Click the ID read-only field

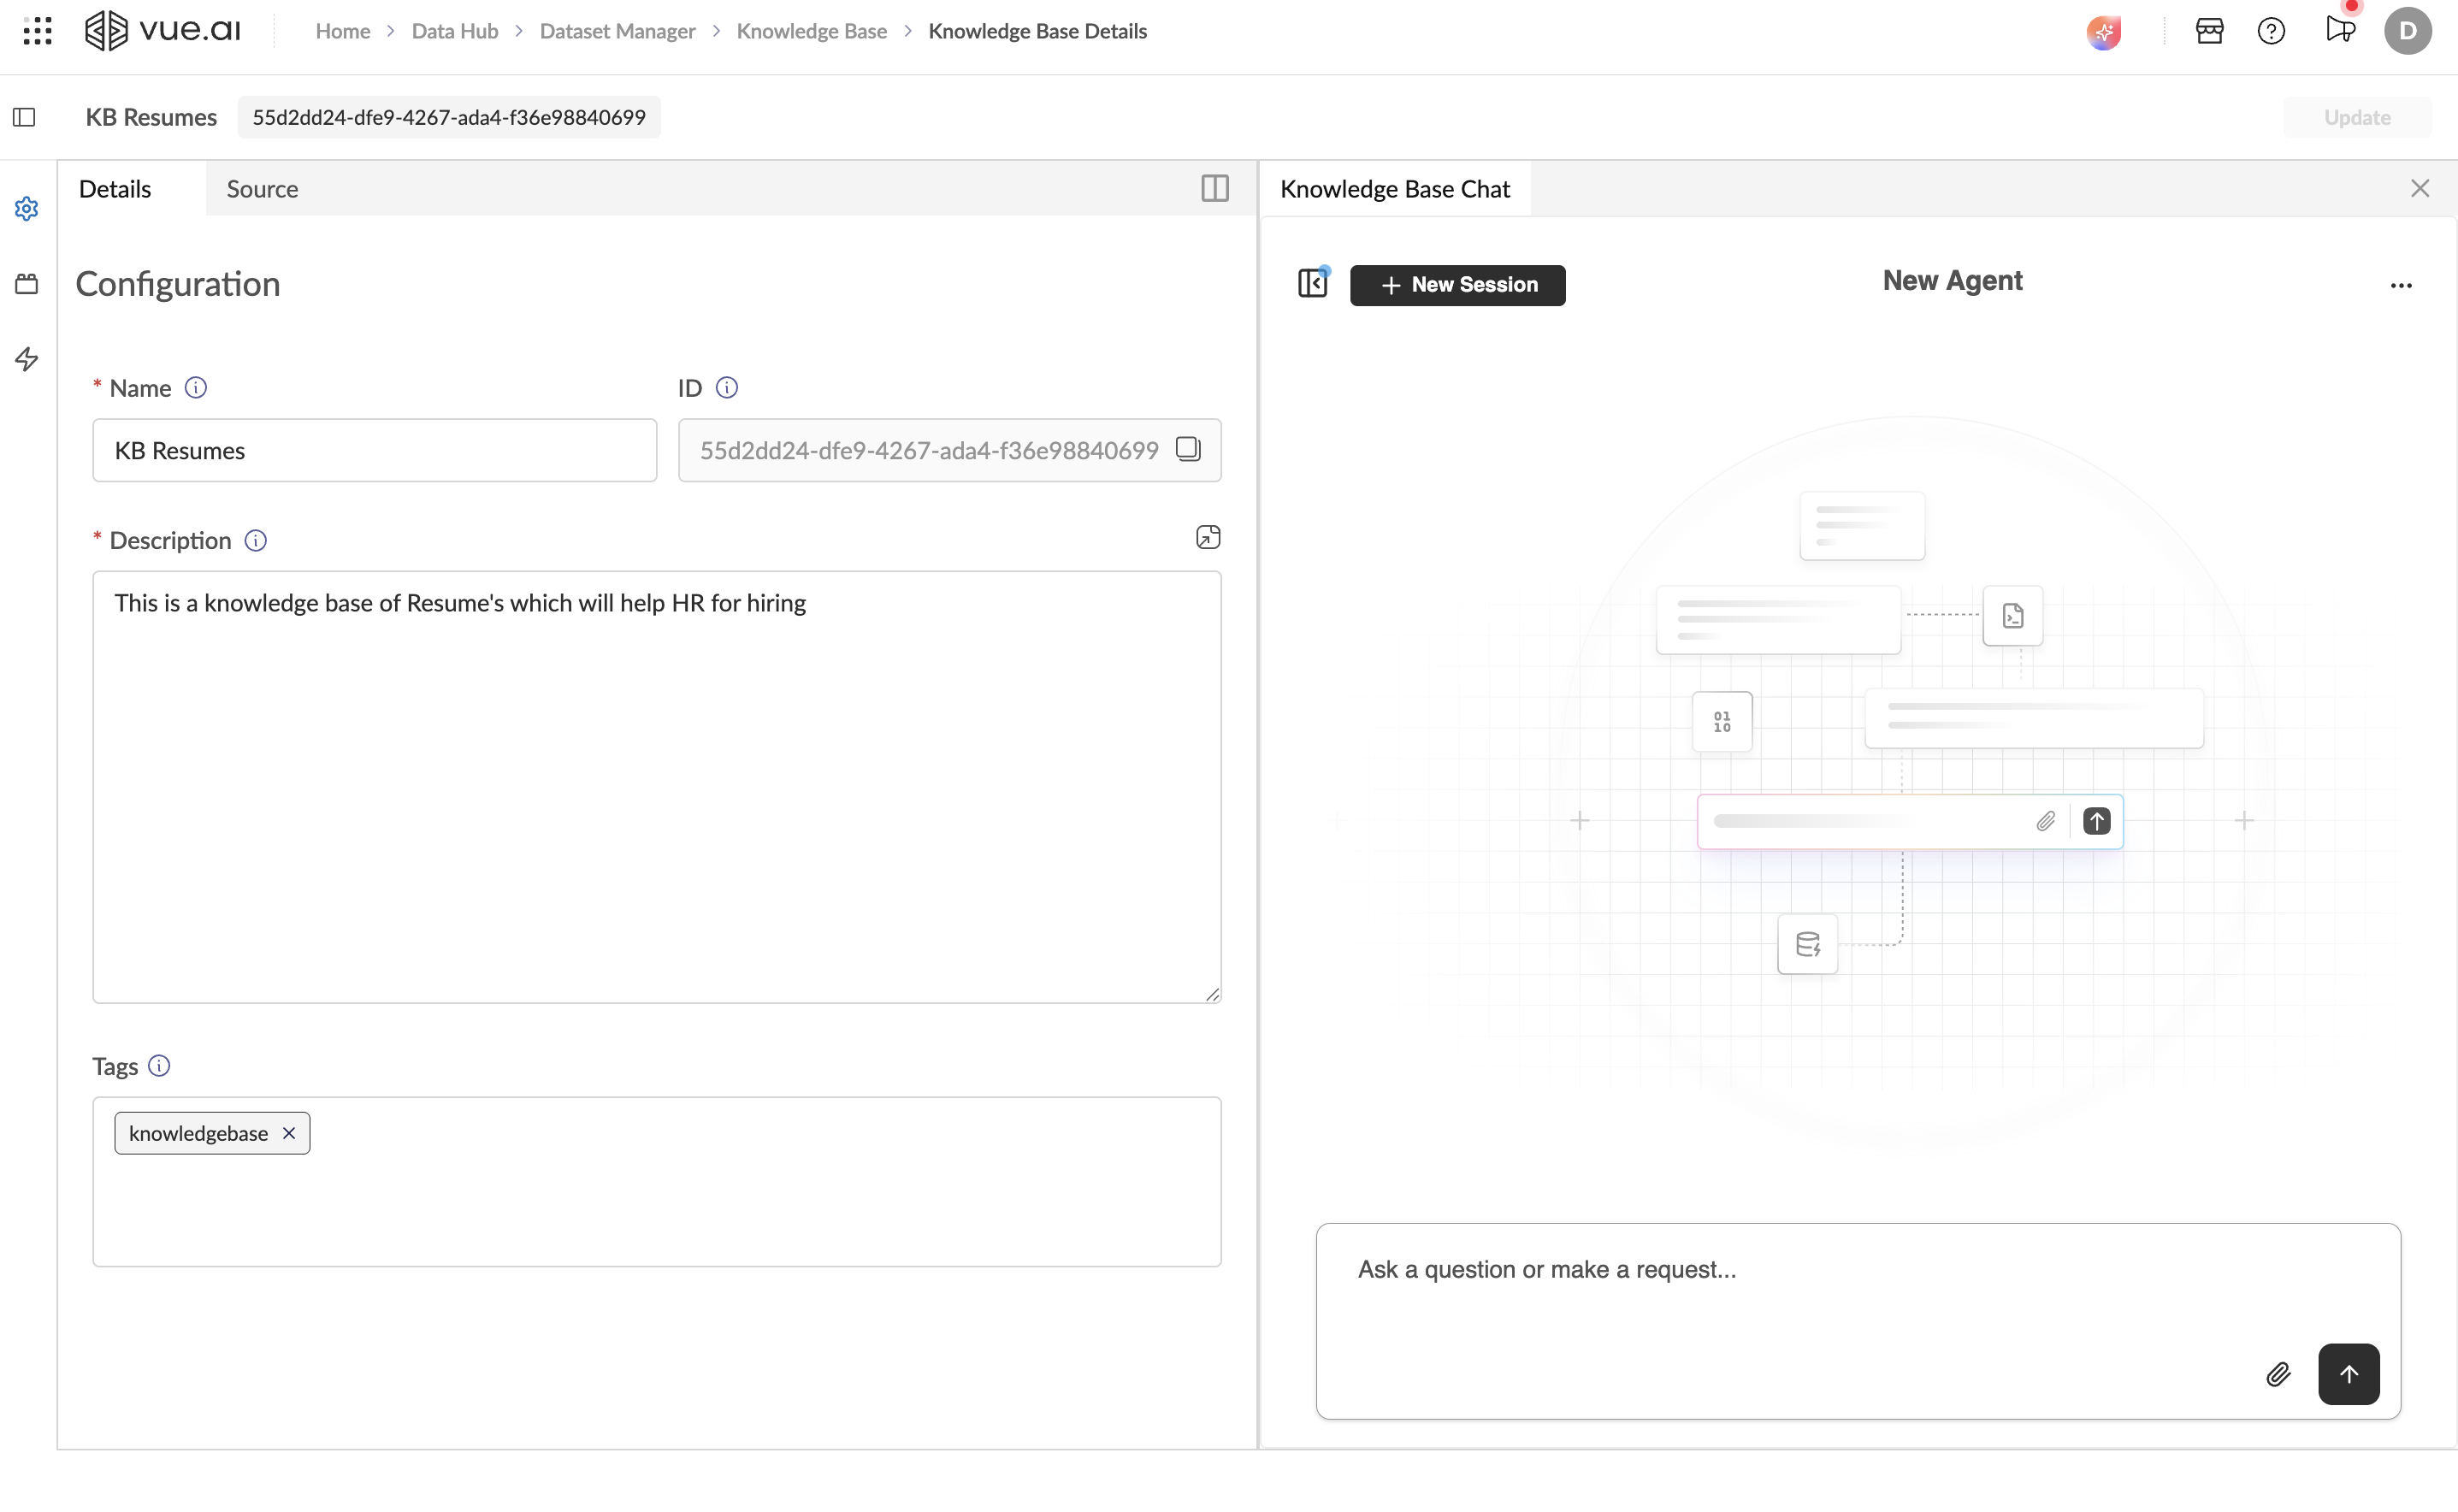pos(949,450)
